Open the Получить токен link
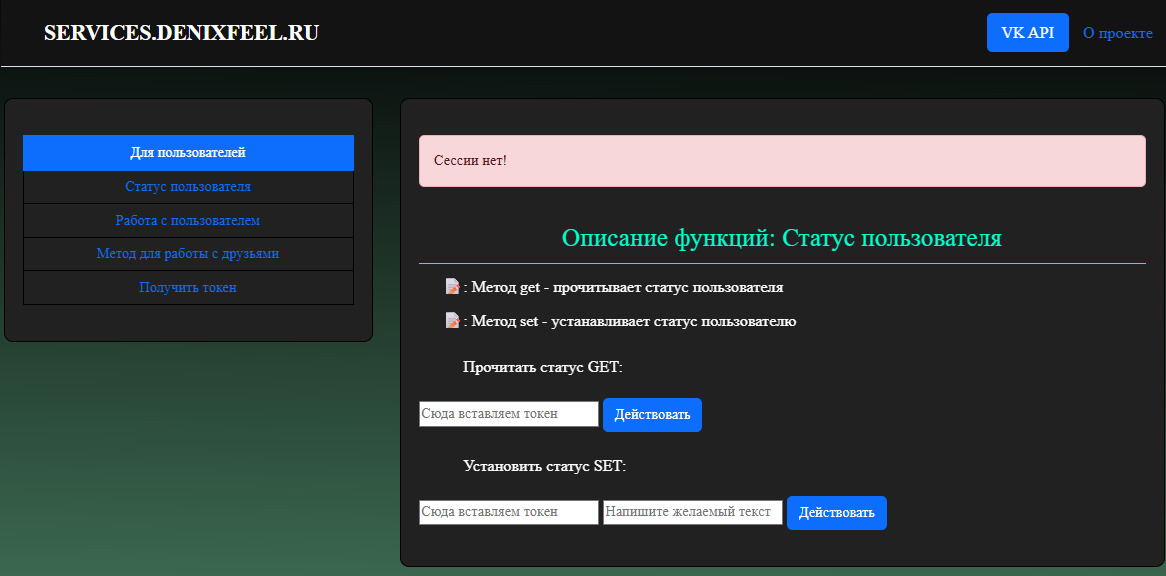 [188, 288]
